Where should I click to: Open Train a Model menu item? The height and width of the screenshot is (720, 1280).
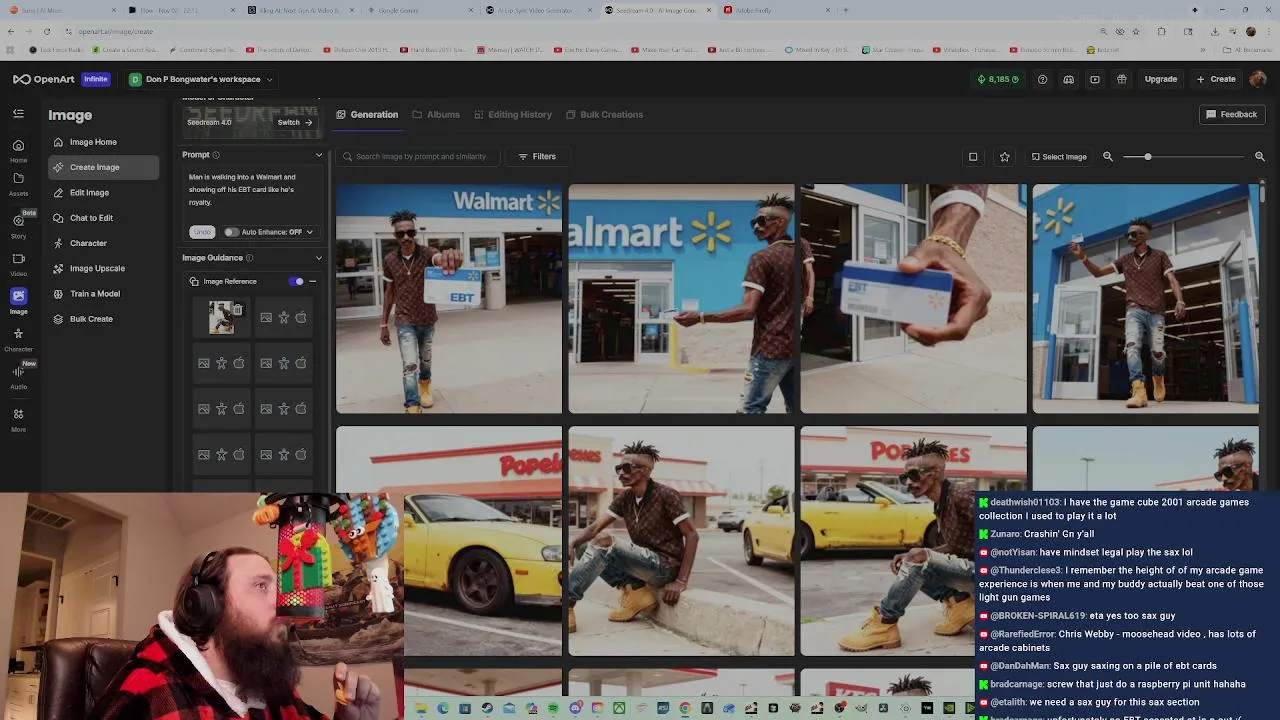[103, 293]
